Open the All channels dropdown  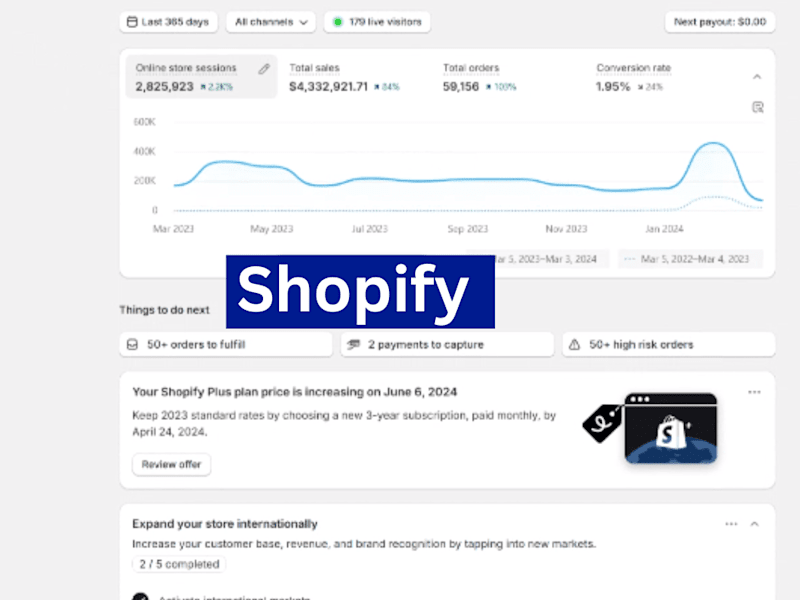tap(271, 22)
